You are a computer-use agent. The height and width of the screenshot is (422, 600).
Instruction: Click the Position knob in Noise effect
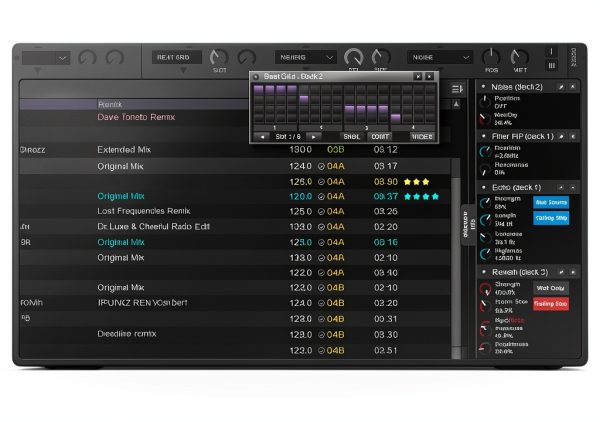pyautogui.click(x=484, y=102)
